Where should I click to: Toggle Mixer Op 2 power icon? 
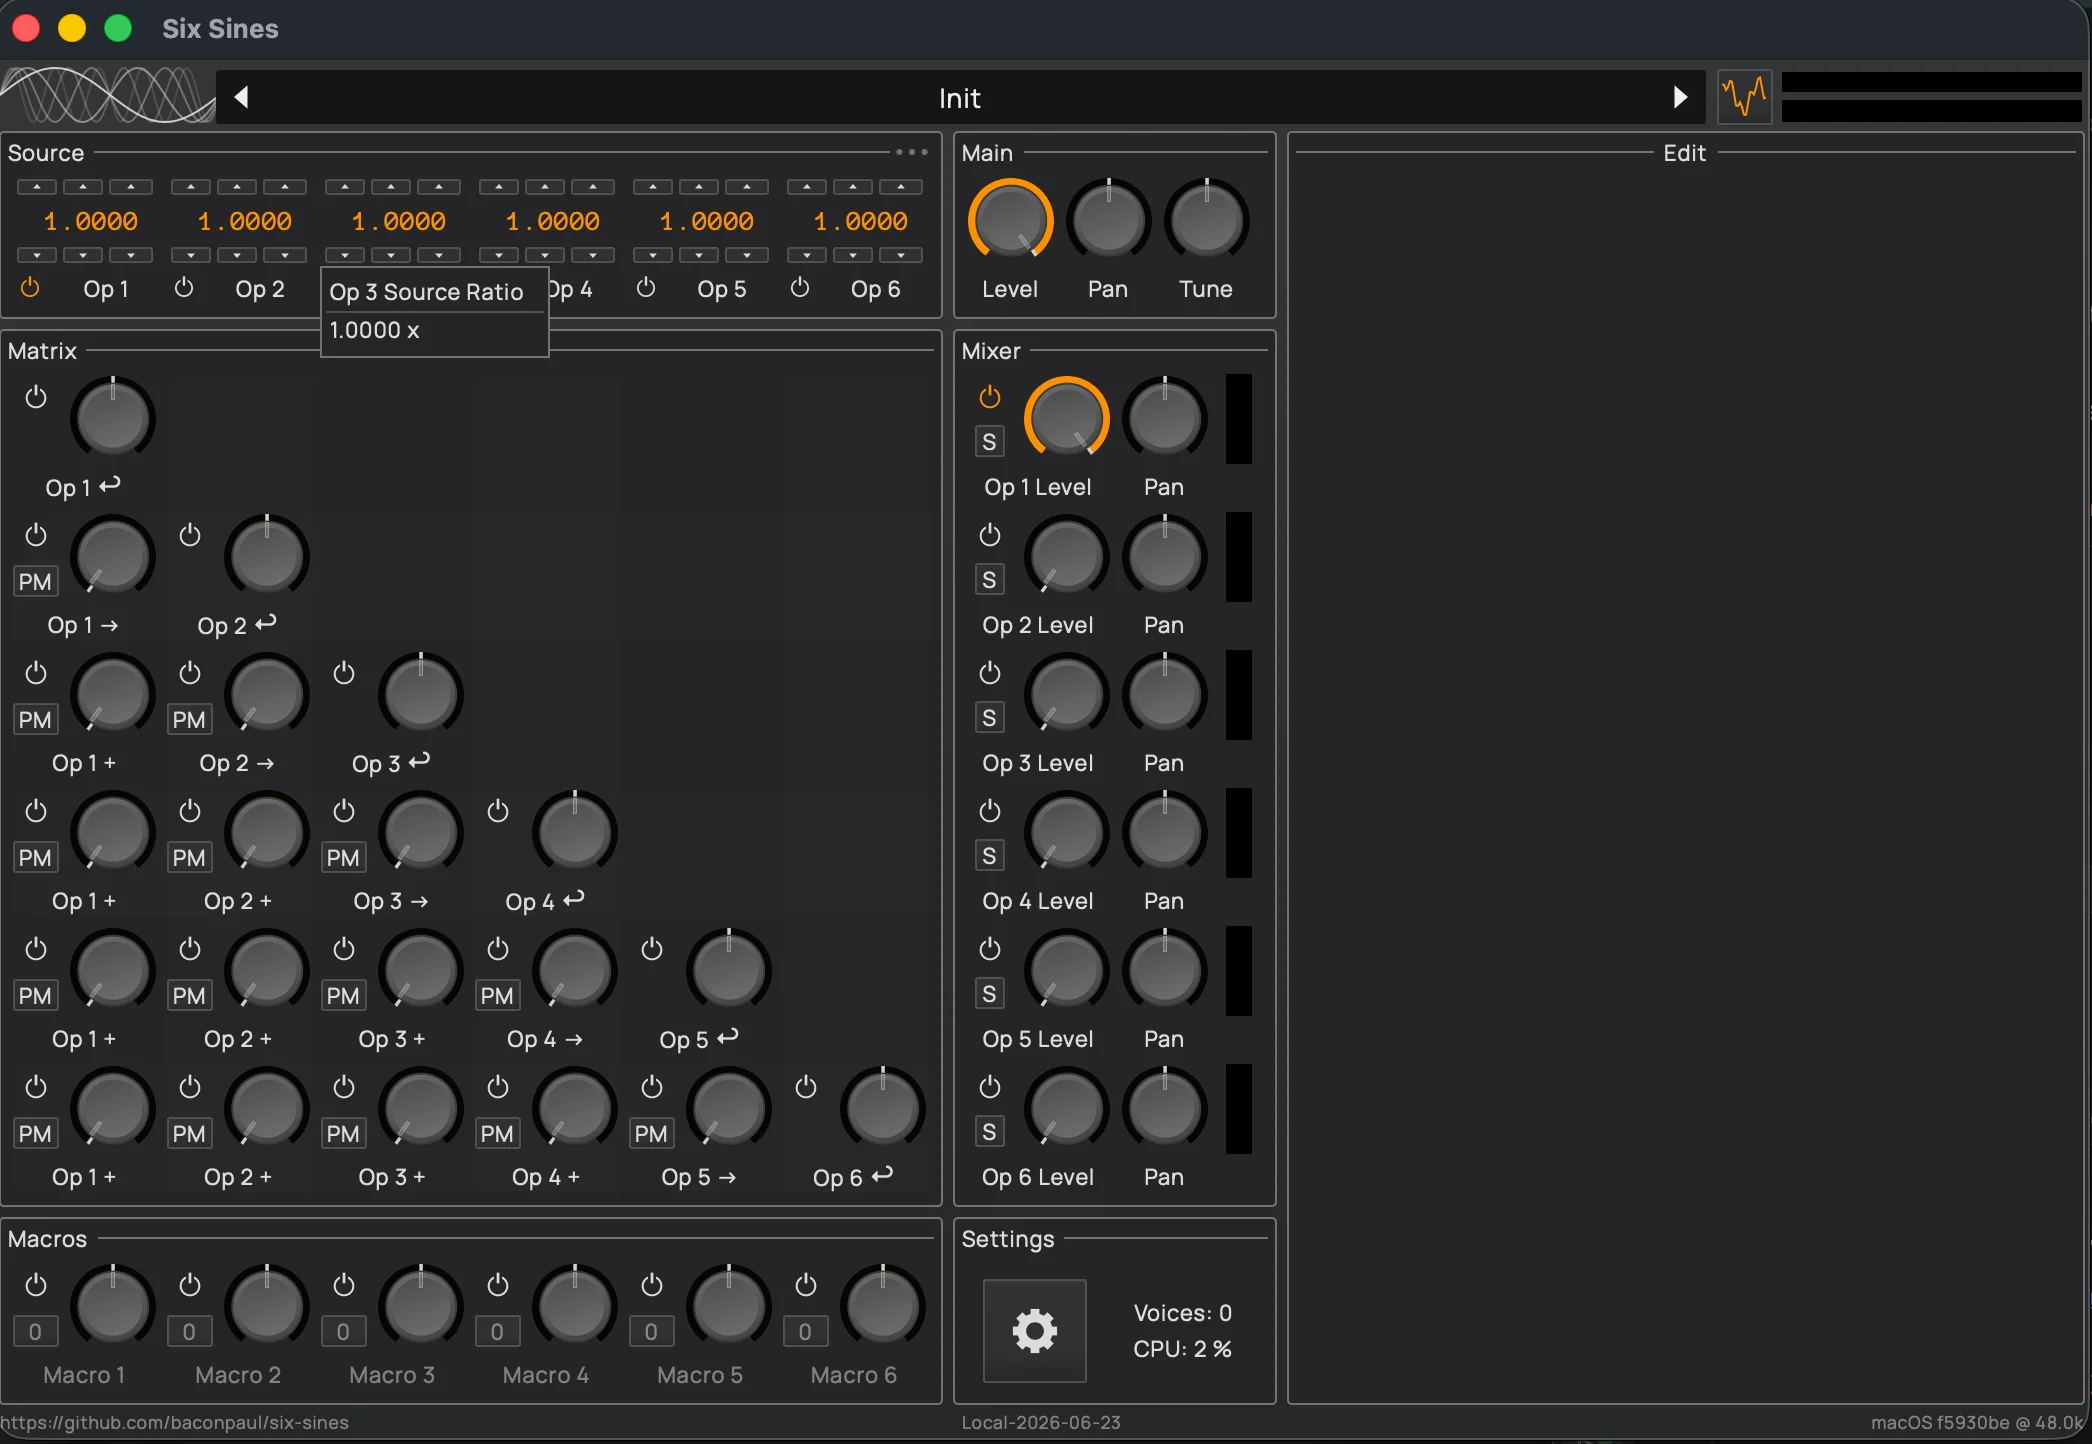[x=990, y=535]
